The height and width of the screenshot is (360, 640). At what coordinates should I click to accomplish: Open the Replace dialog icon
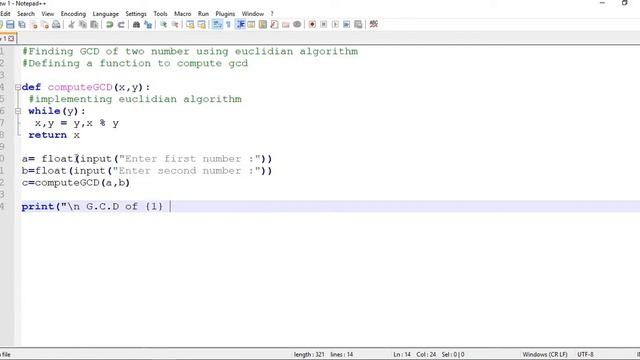tap(148, 24)
